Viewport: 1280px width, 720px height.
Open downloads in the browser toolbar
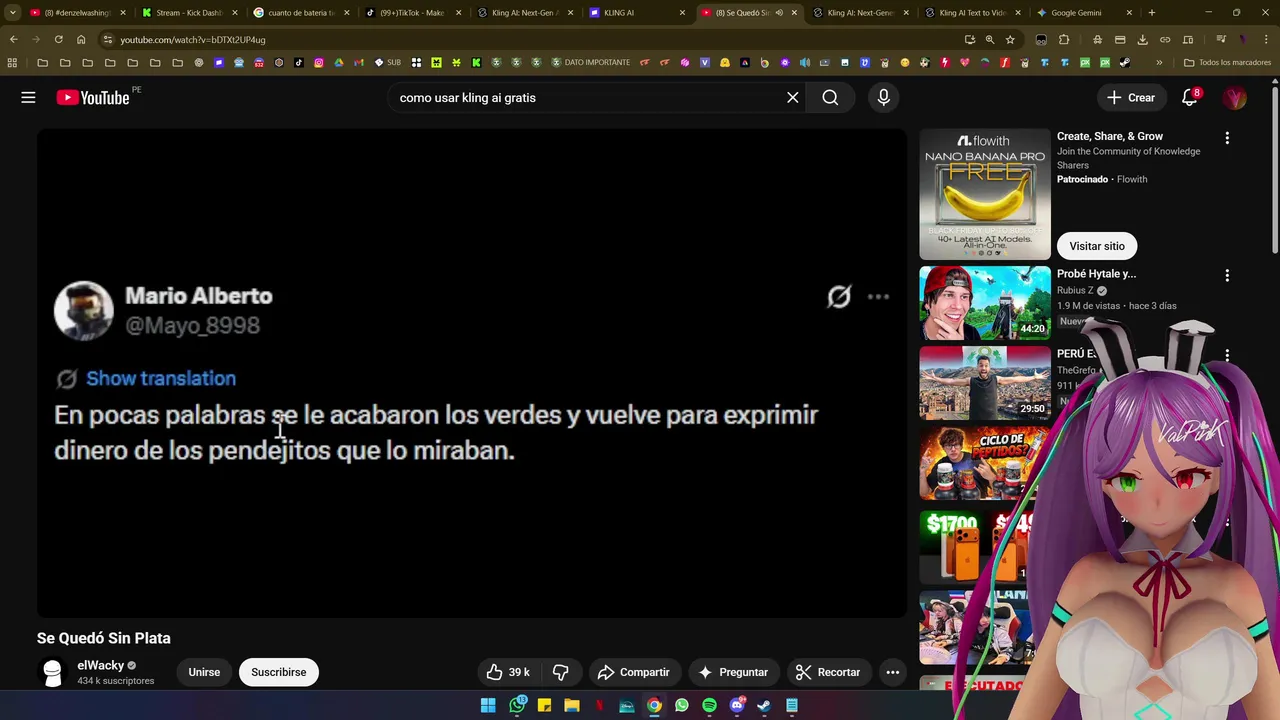1142,39
